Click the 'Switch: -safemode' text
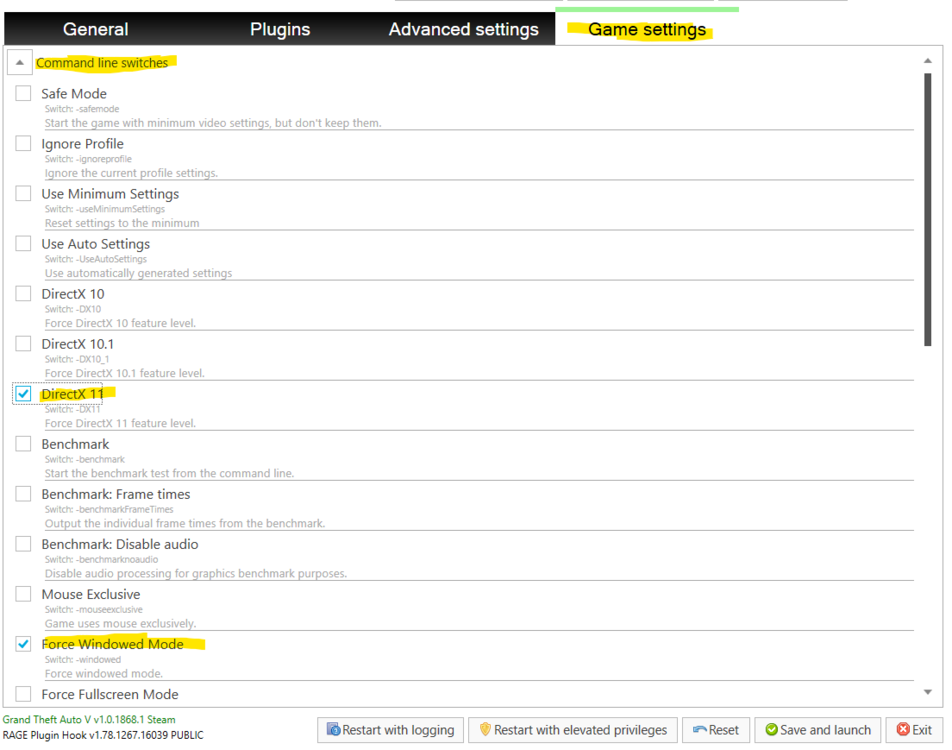This screenshot has height=750, width=952. click(x=82, y=109)
